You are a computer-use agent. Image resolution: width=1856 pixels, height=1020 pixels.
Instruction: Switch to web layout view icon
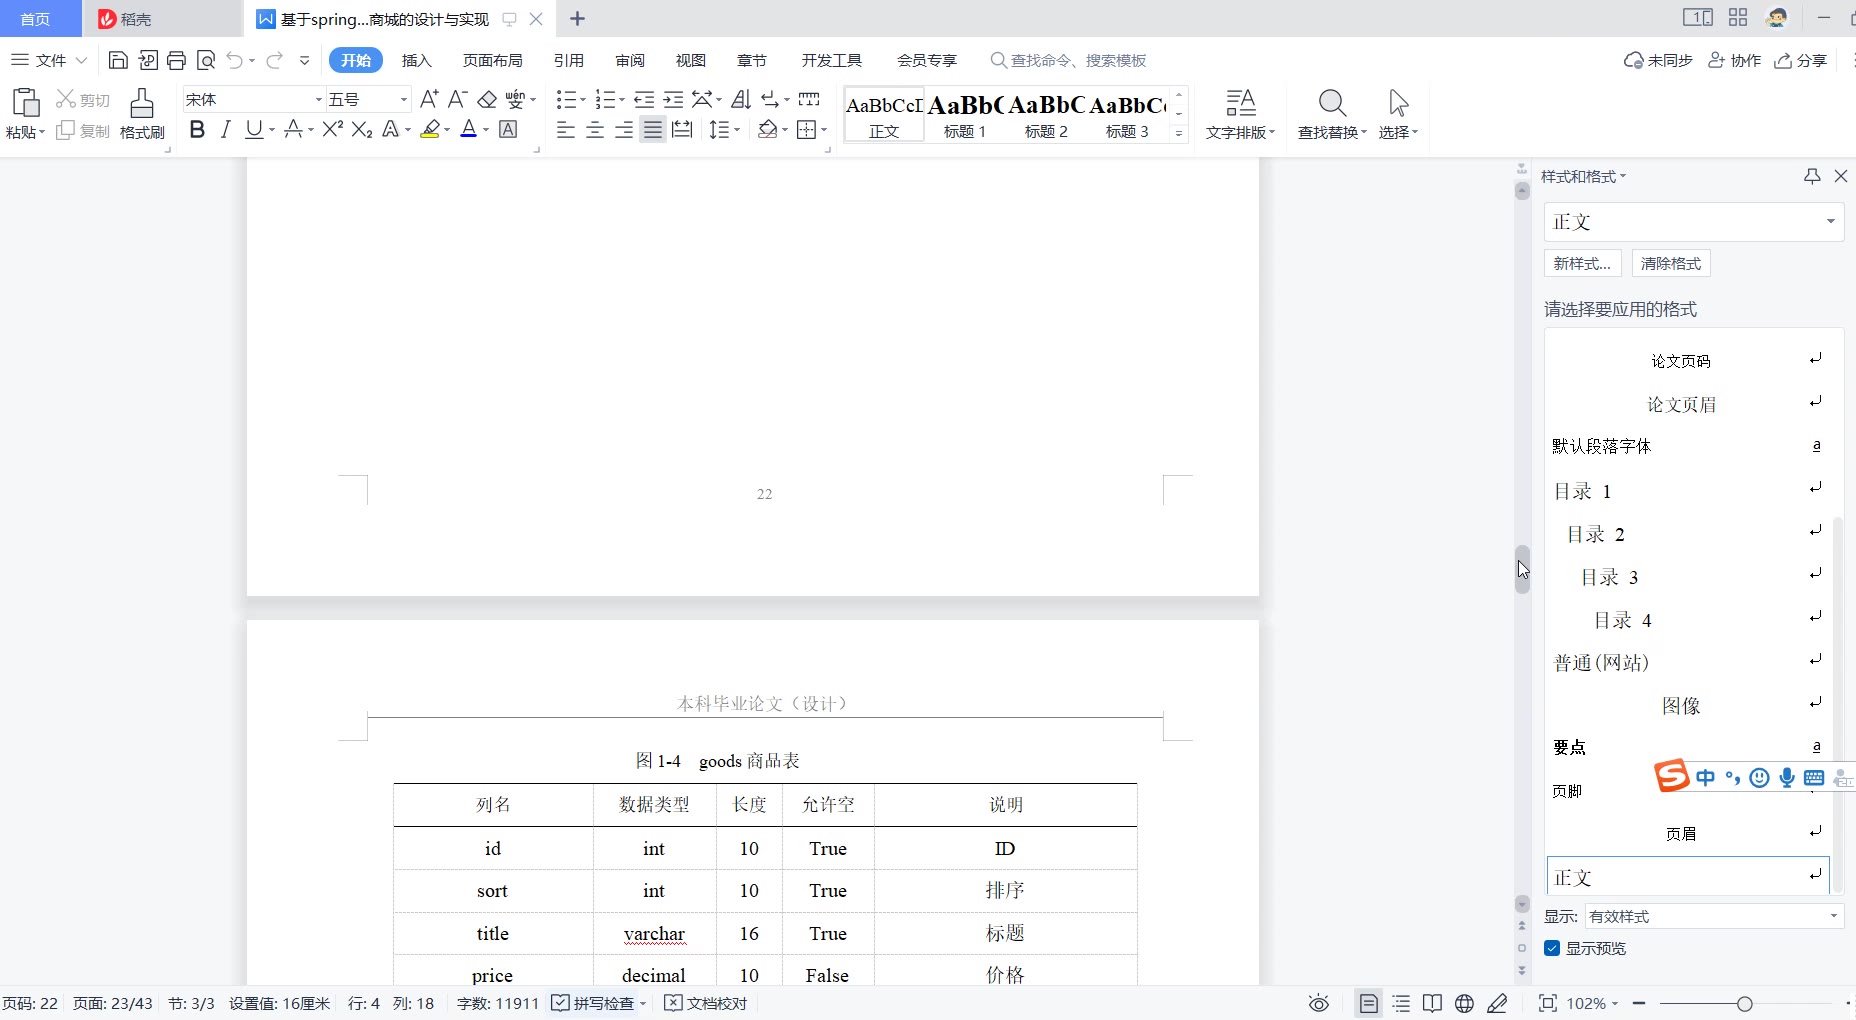(x=1464, y=1003)
